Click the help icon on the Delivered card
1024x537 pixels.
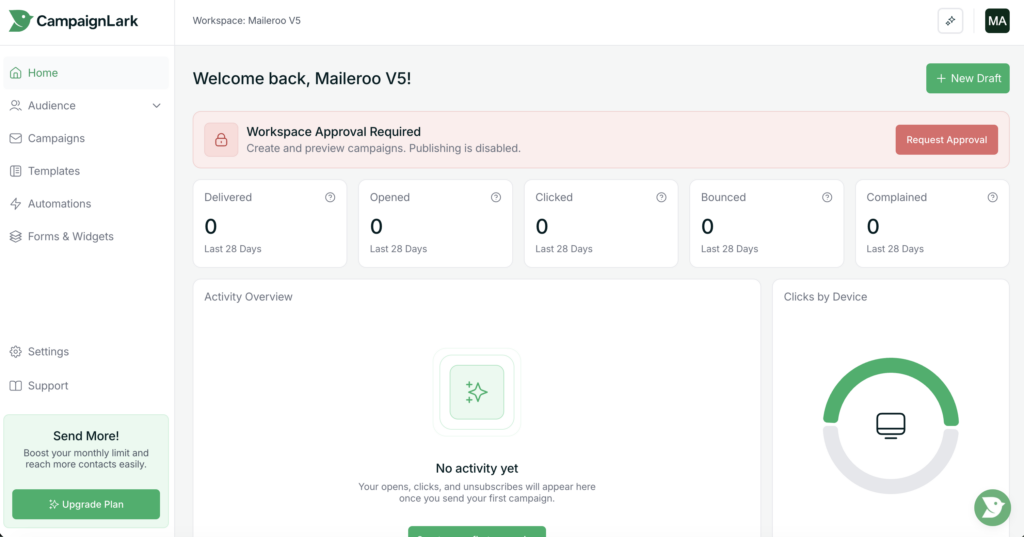(330, 198)
